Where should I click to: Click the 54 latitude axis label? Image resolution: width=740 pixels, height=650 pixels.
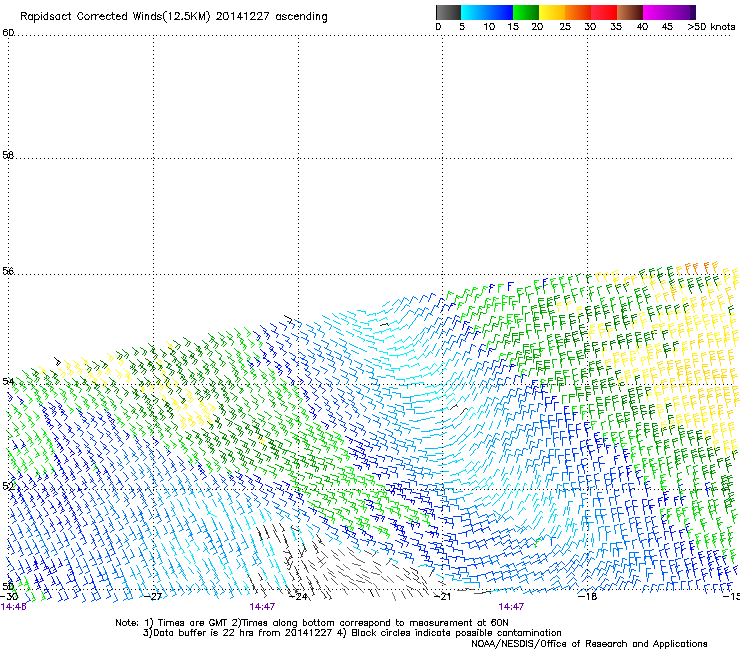click(x=8, y=381)
